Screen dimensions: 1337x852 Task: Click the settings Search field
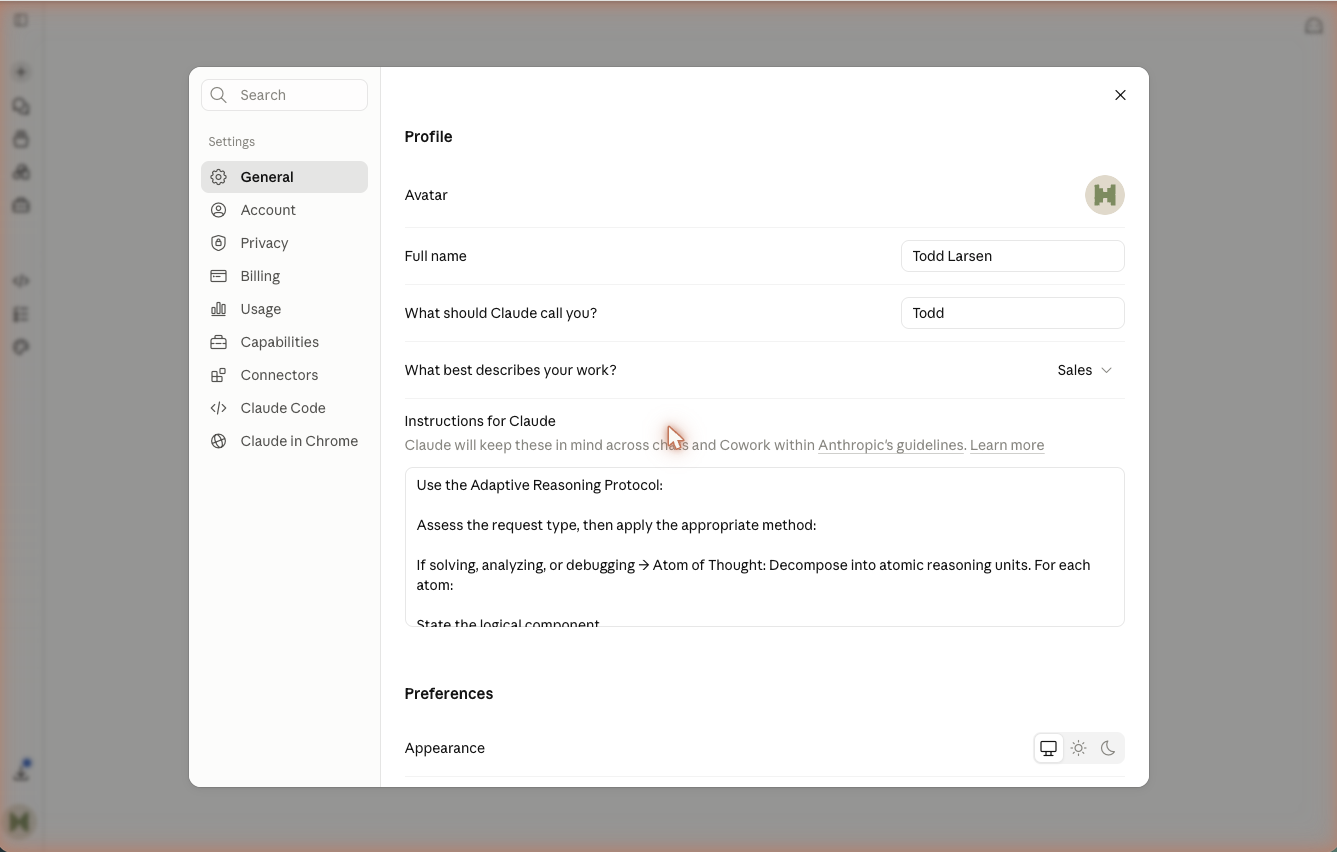pos(284,95)
